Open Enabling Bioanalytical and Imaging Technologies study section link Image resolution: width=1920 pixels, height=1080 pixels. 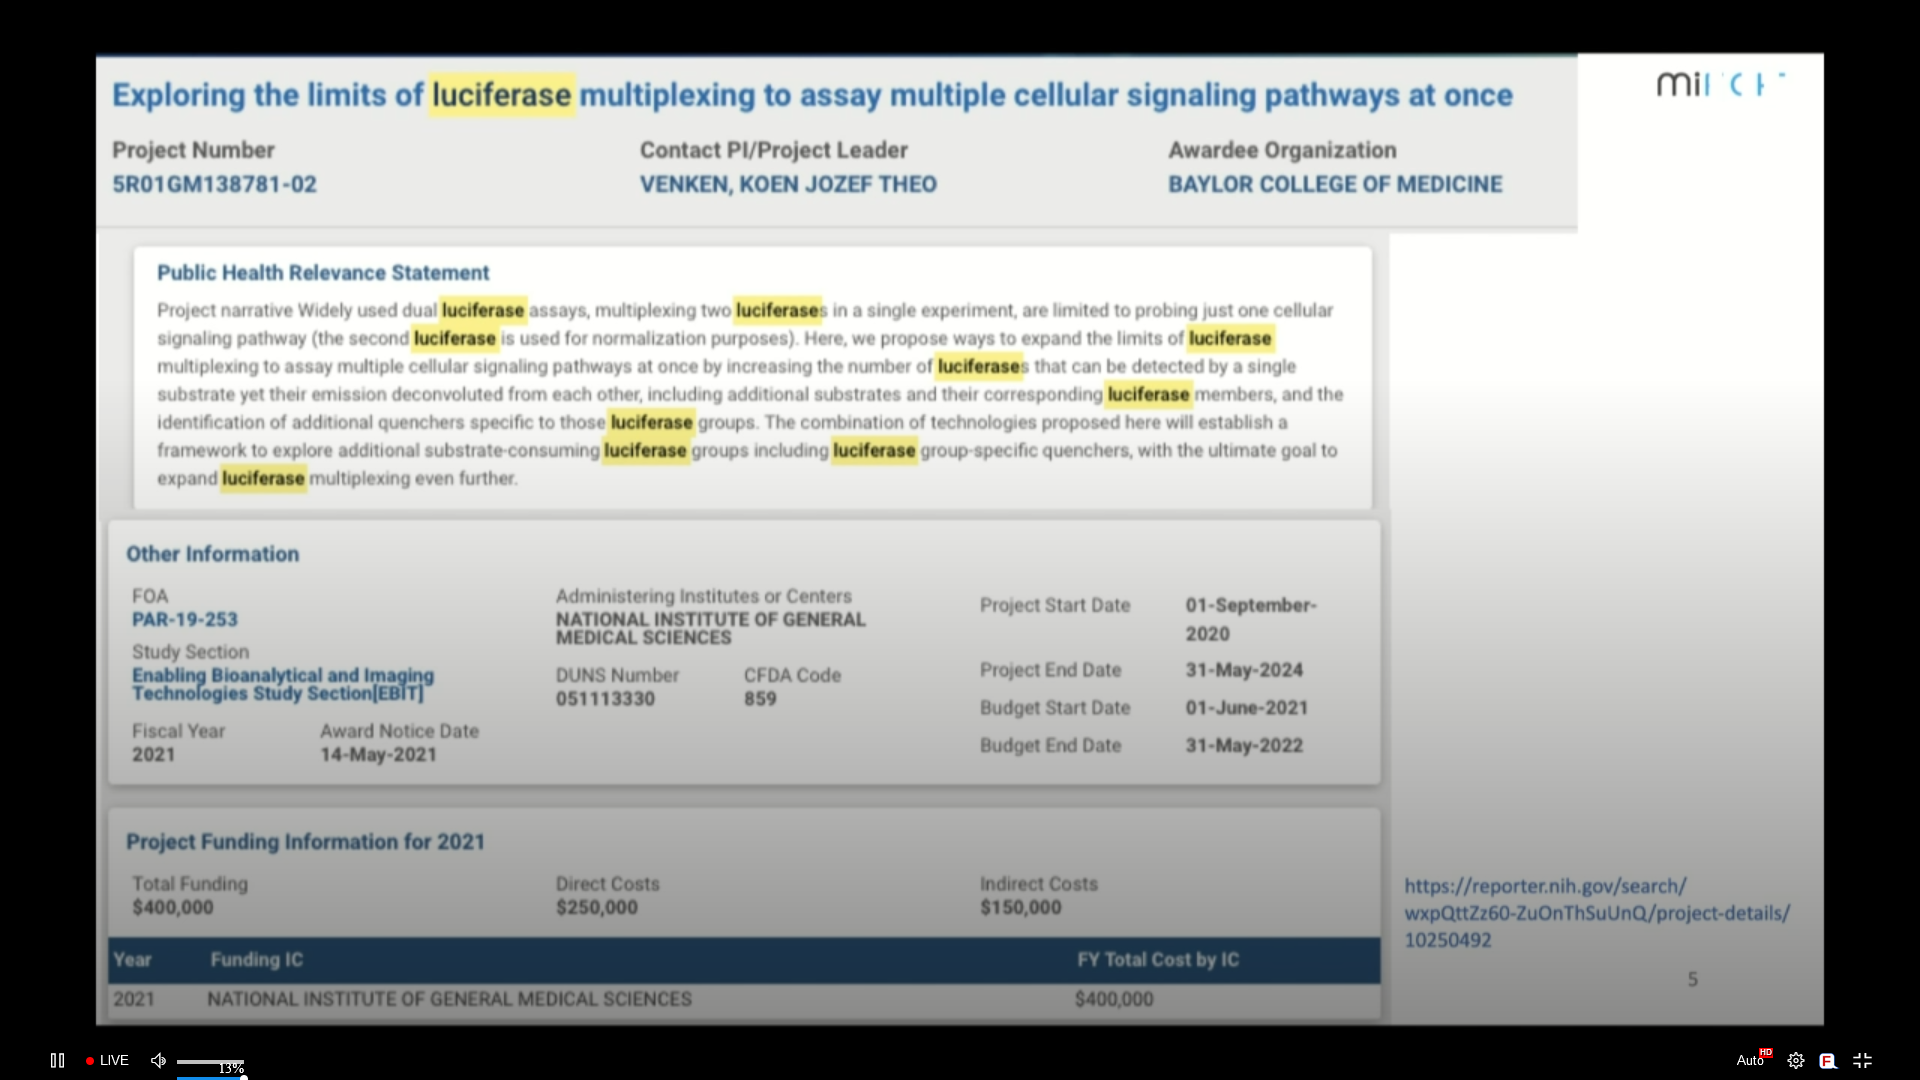(x=283, y=684)
